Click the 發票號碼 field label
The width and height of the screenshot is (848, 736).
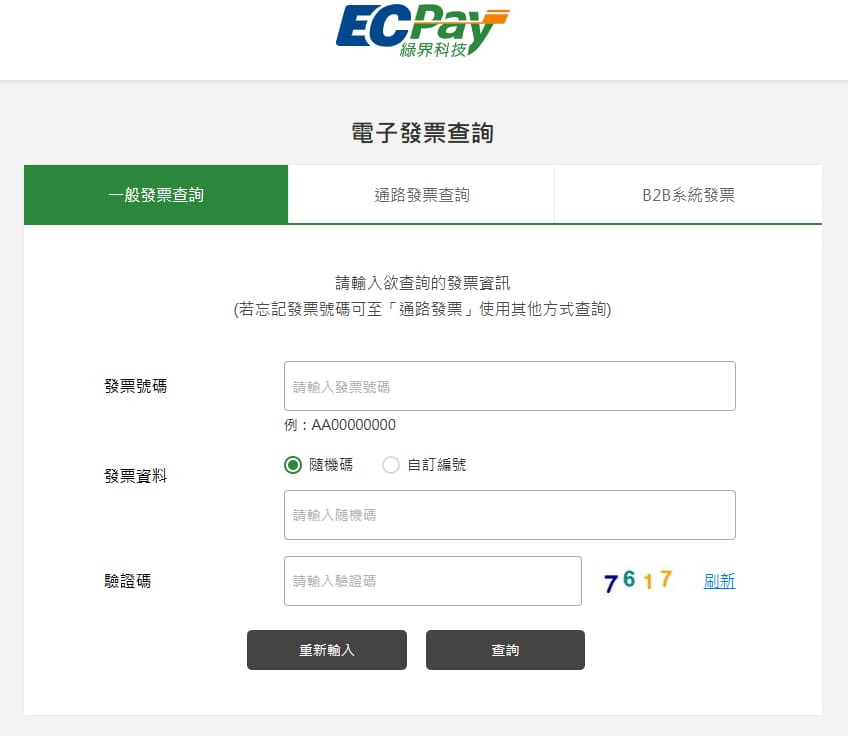point(136,386)
